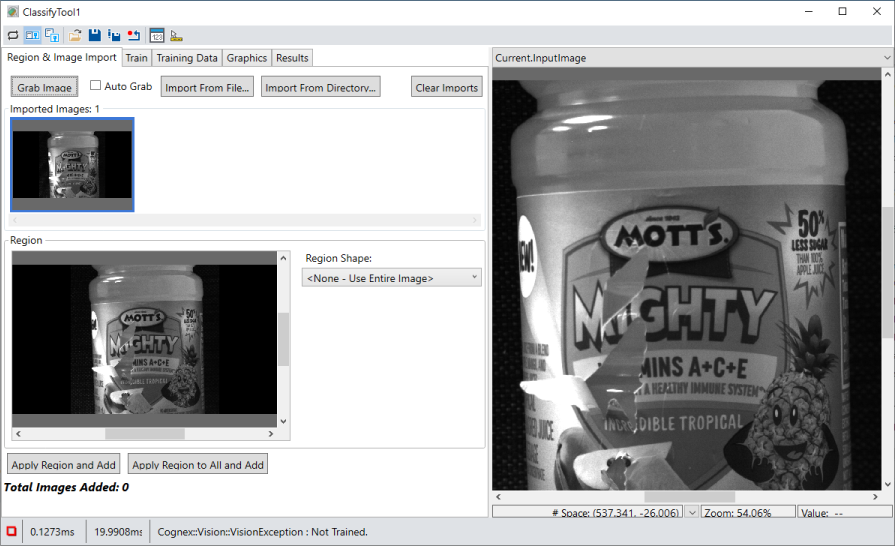Screen dimensions: 895x546
Task: Click the Save As icon in toolbar
Action: 114,35
